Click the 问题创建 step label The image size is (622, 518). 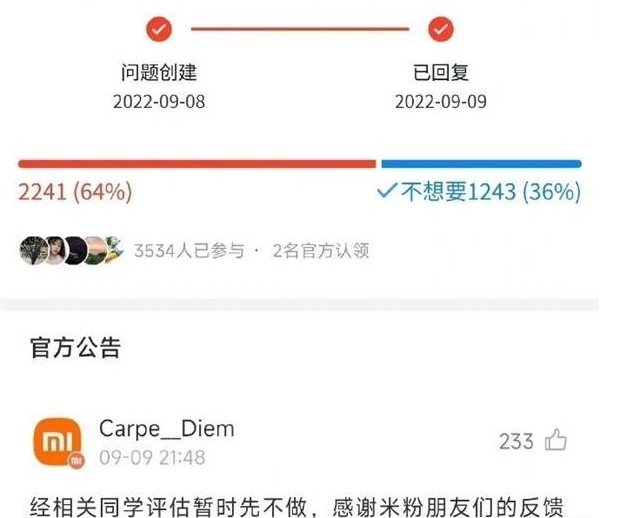[x=159, y=73]
